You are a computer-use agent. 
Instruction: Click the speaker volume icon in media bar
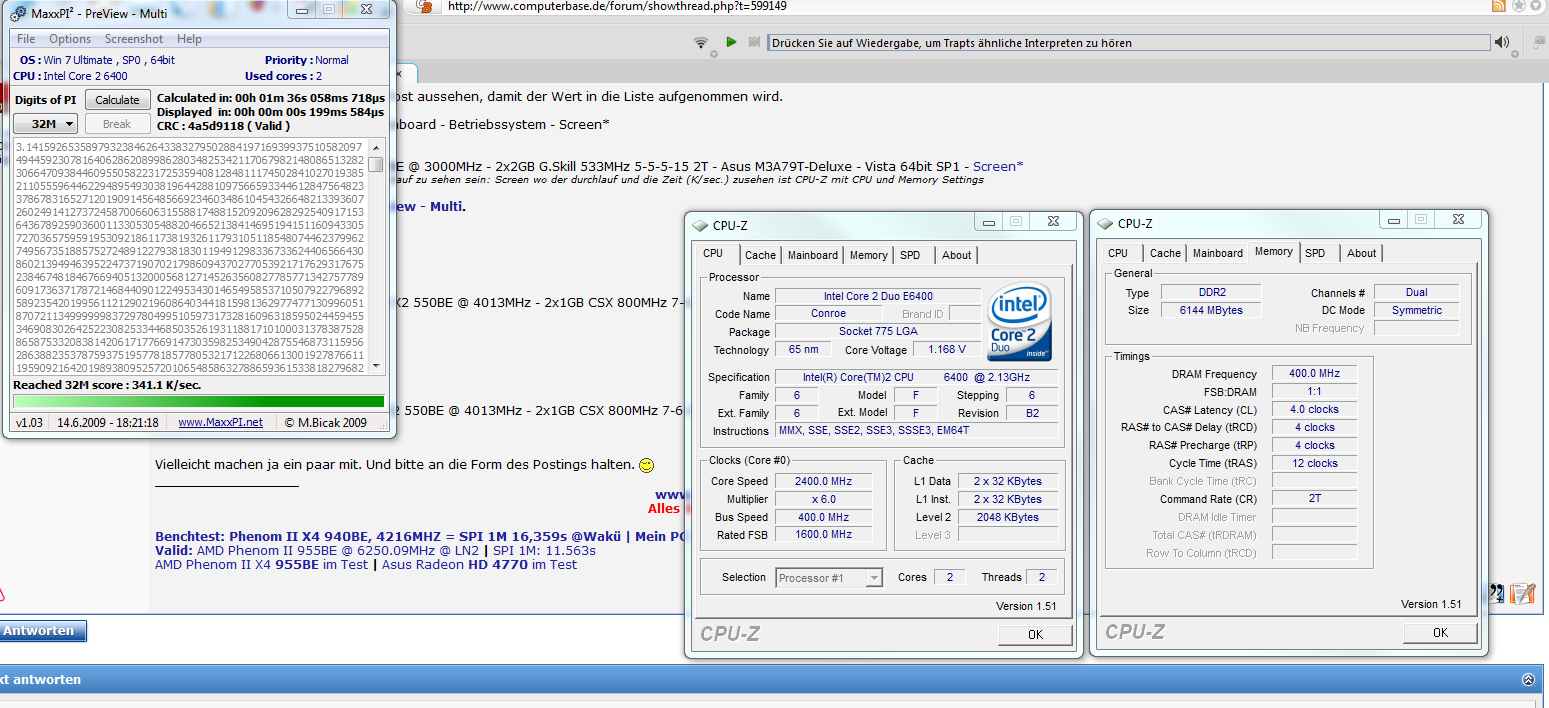click(1502, 42)
